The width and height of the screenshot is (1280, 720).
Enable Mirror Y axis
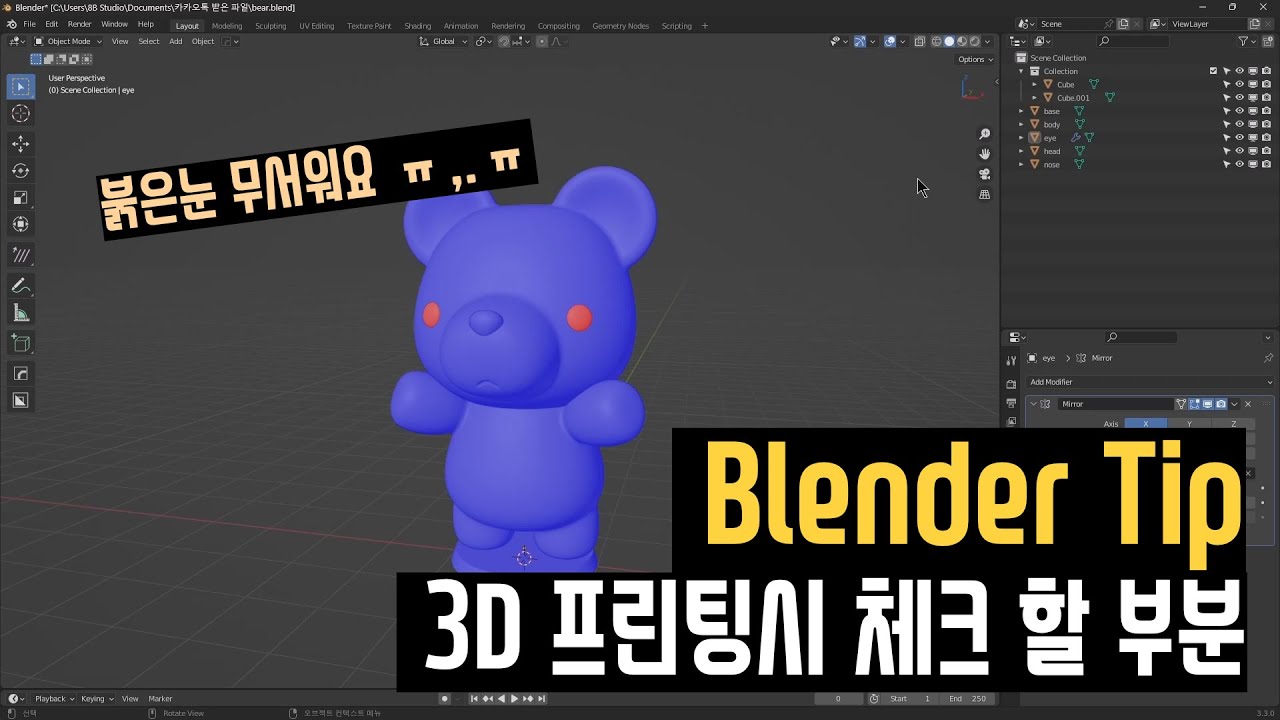(x=1189, y=424)
